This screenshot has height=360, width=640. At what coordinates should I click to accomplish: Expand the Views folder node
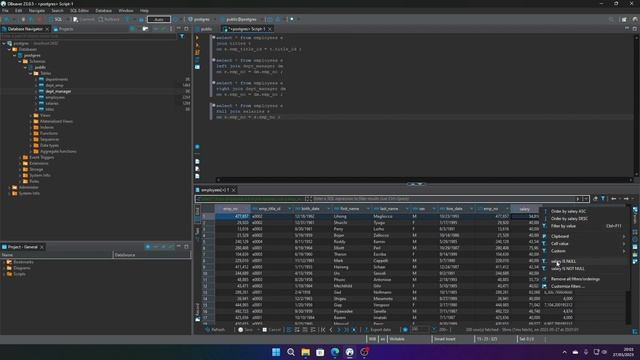(31, 116)
